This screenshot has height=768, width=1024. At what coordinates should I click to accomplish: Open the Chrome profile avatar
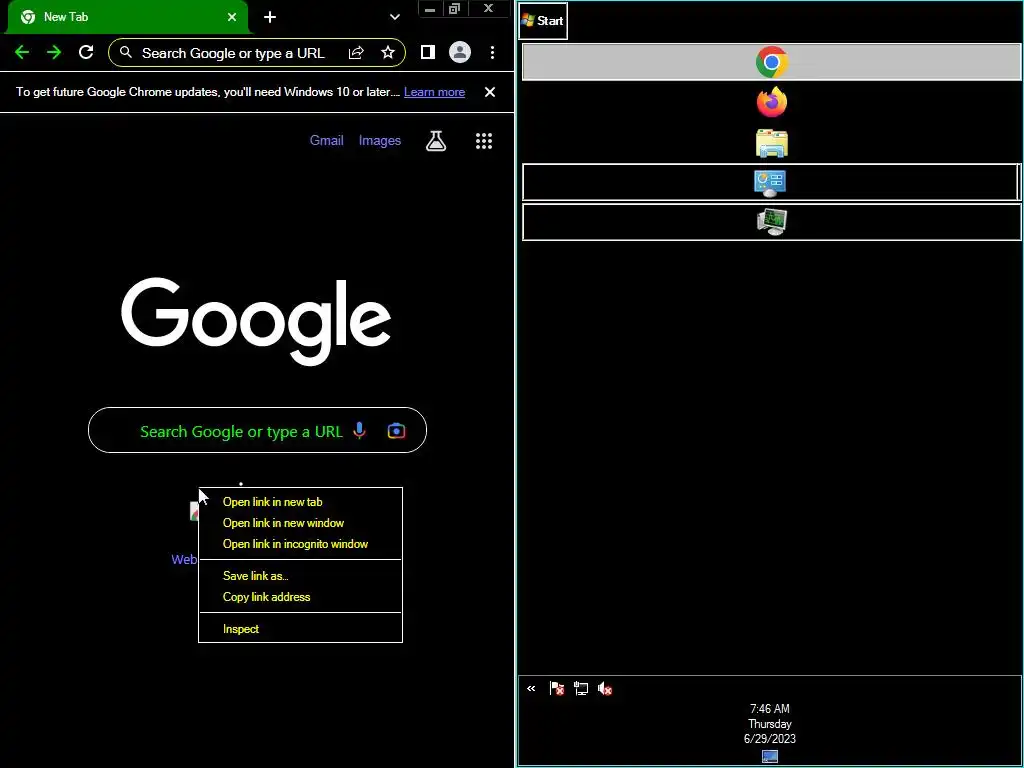click(x=460, y=52)
